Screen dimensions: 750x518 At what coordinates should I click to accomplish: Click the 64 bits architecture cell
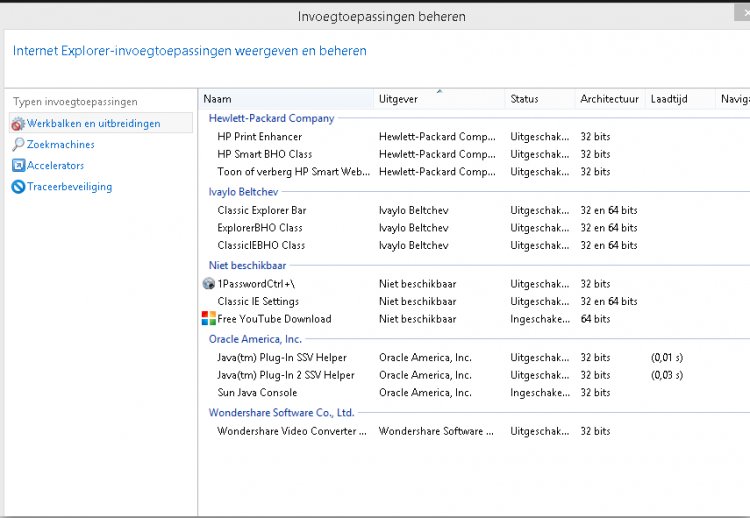596,319
